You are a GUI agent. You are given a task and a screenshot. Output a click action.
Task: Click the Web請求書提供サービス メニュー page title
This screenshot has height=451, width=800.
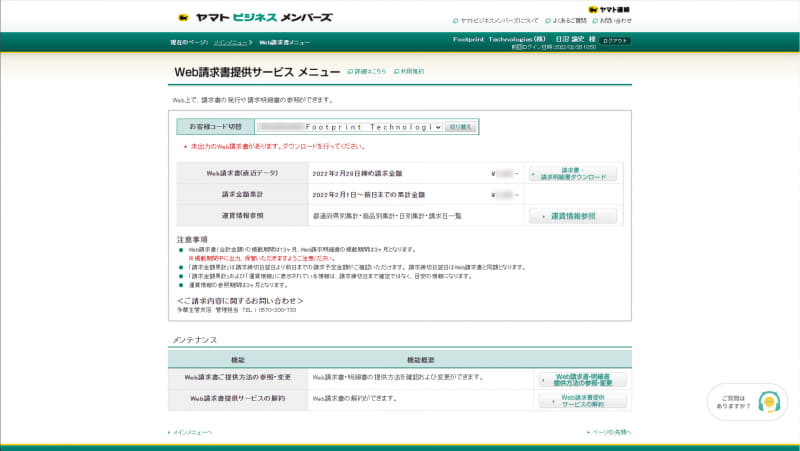click(x=257, y=72)
